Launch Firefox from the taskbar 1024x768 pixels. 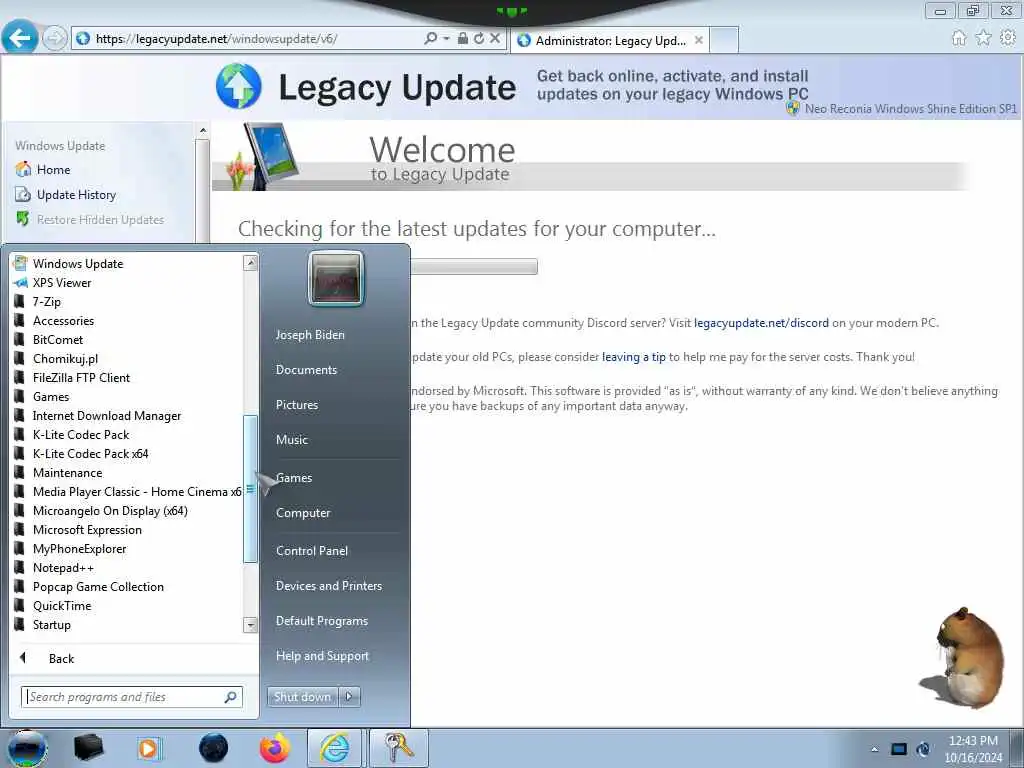(x=275, y=748)
